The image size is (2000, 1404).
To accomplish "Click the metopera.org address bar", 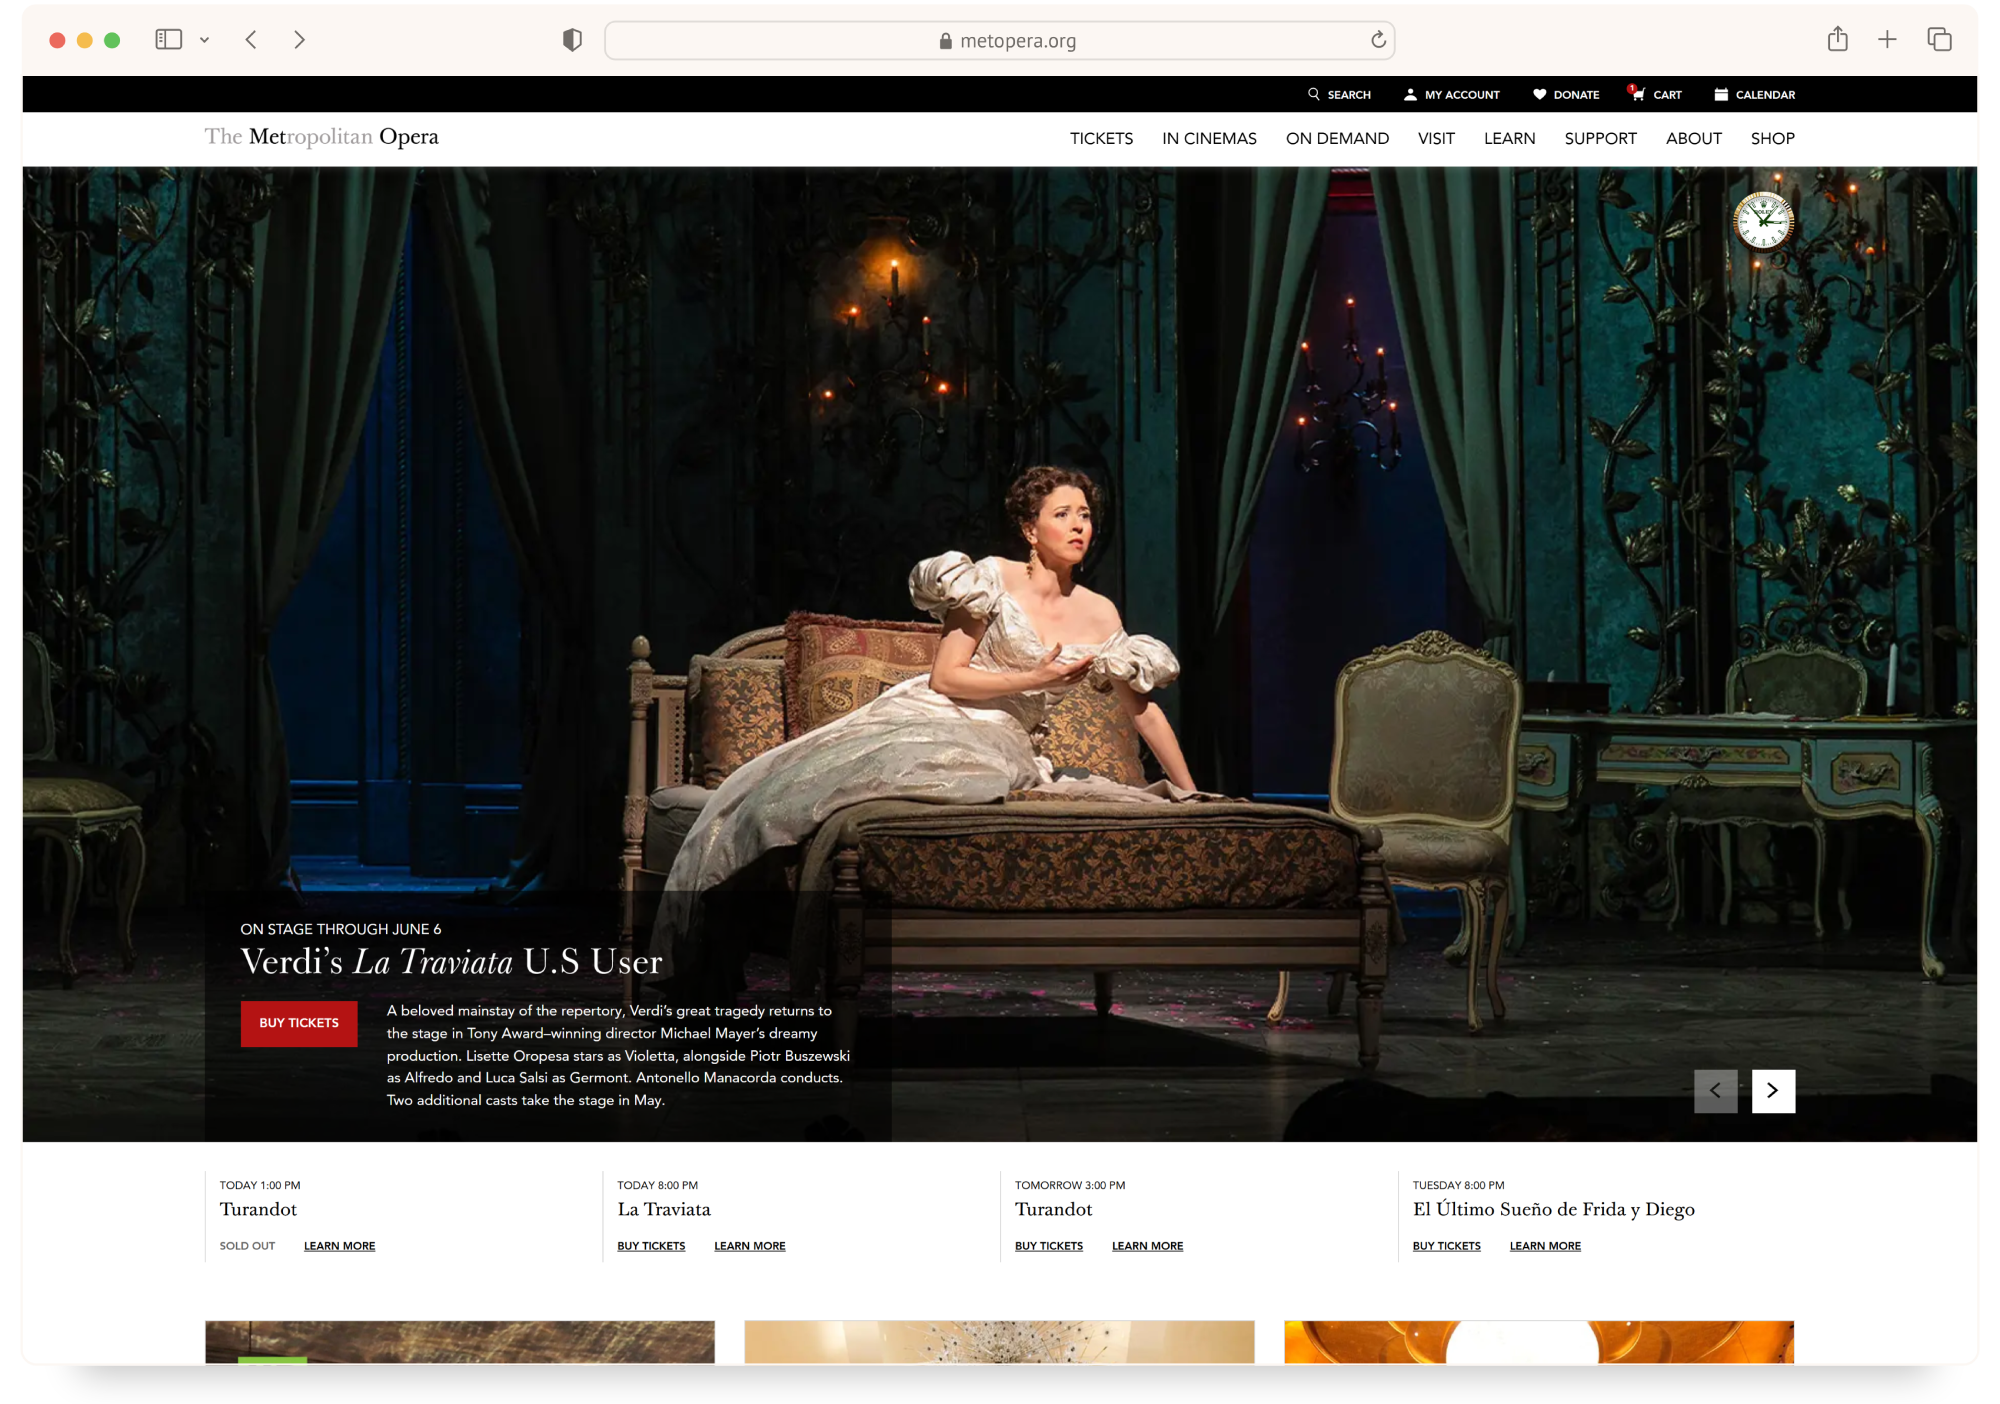I will pyautogui.click(x=1000, y=41).
